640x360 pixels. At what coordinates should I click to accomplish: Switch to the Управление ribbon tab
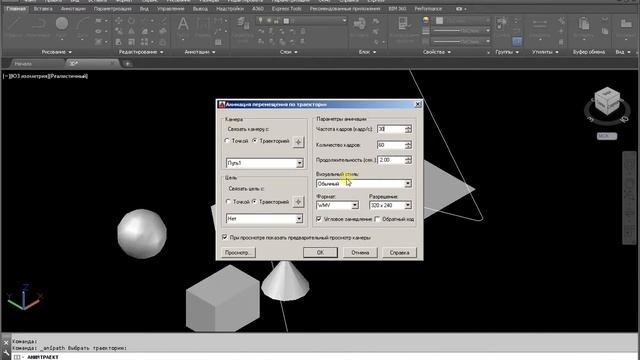[x=171, y=9]
